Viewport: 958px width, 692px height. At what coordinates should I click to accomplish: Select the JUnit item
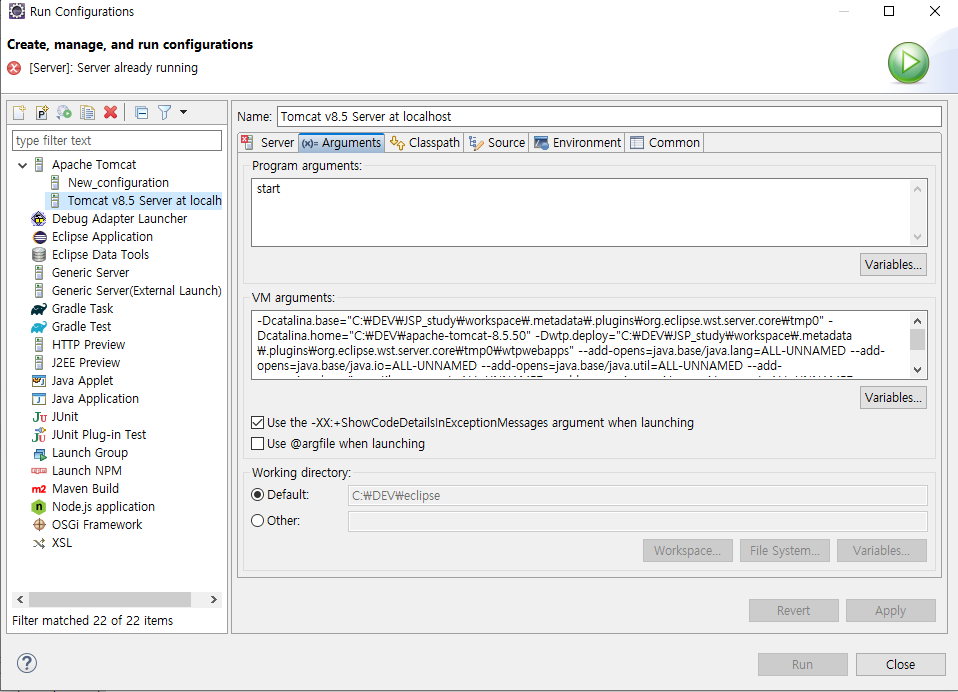[x=65, y=417]
